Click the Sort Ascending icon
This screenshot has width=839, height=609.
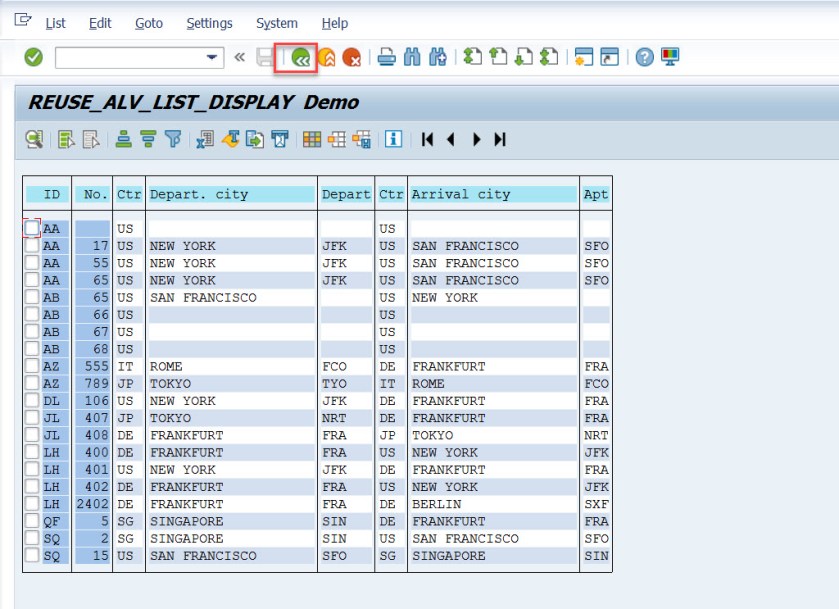[x=124, y=139]
